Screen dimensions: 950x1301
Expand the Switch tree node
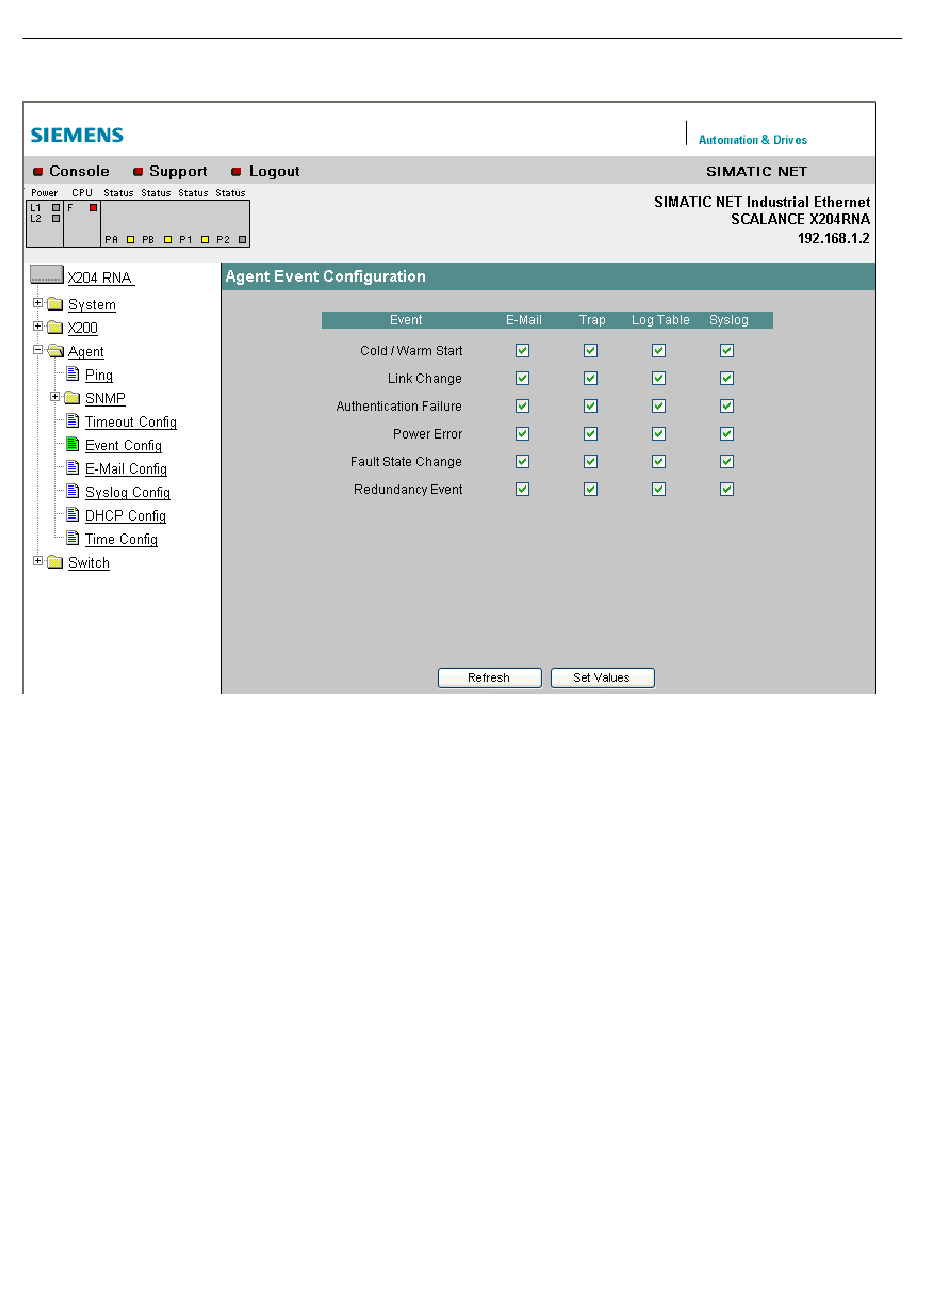[x=38, y=561]
